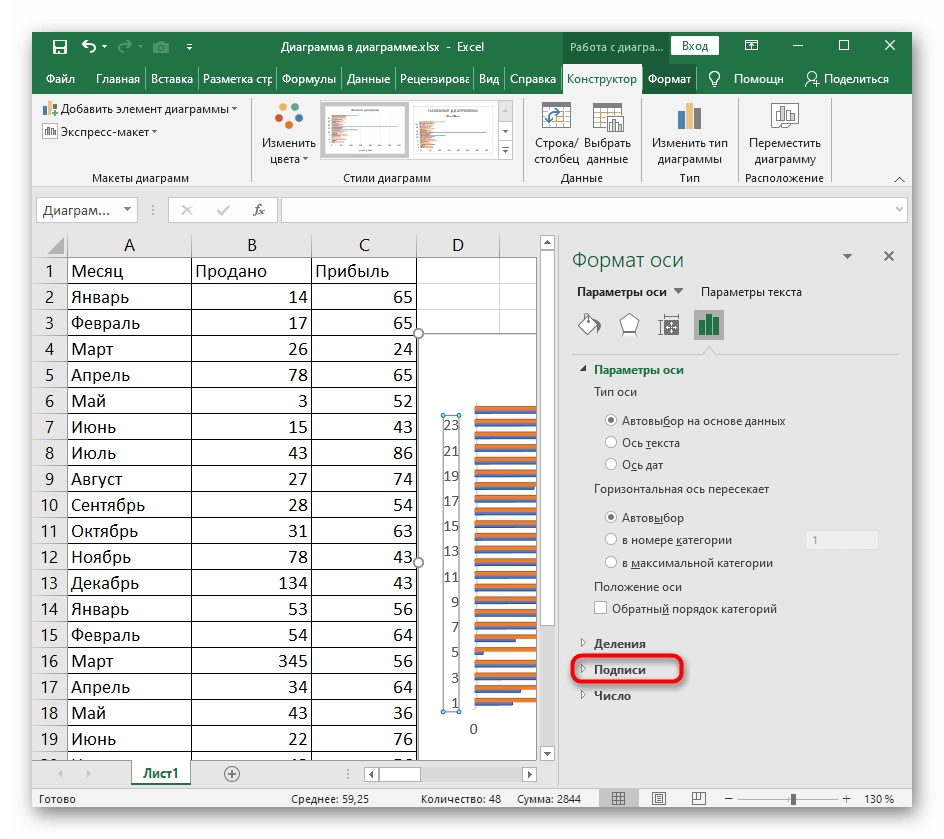Screen dimensions: 944x839
Task: Open the Данные ribbon tab
Action: [x=368, y=79]
